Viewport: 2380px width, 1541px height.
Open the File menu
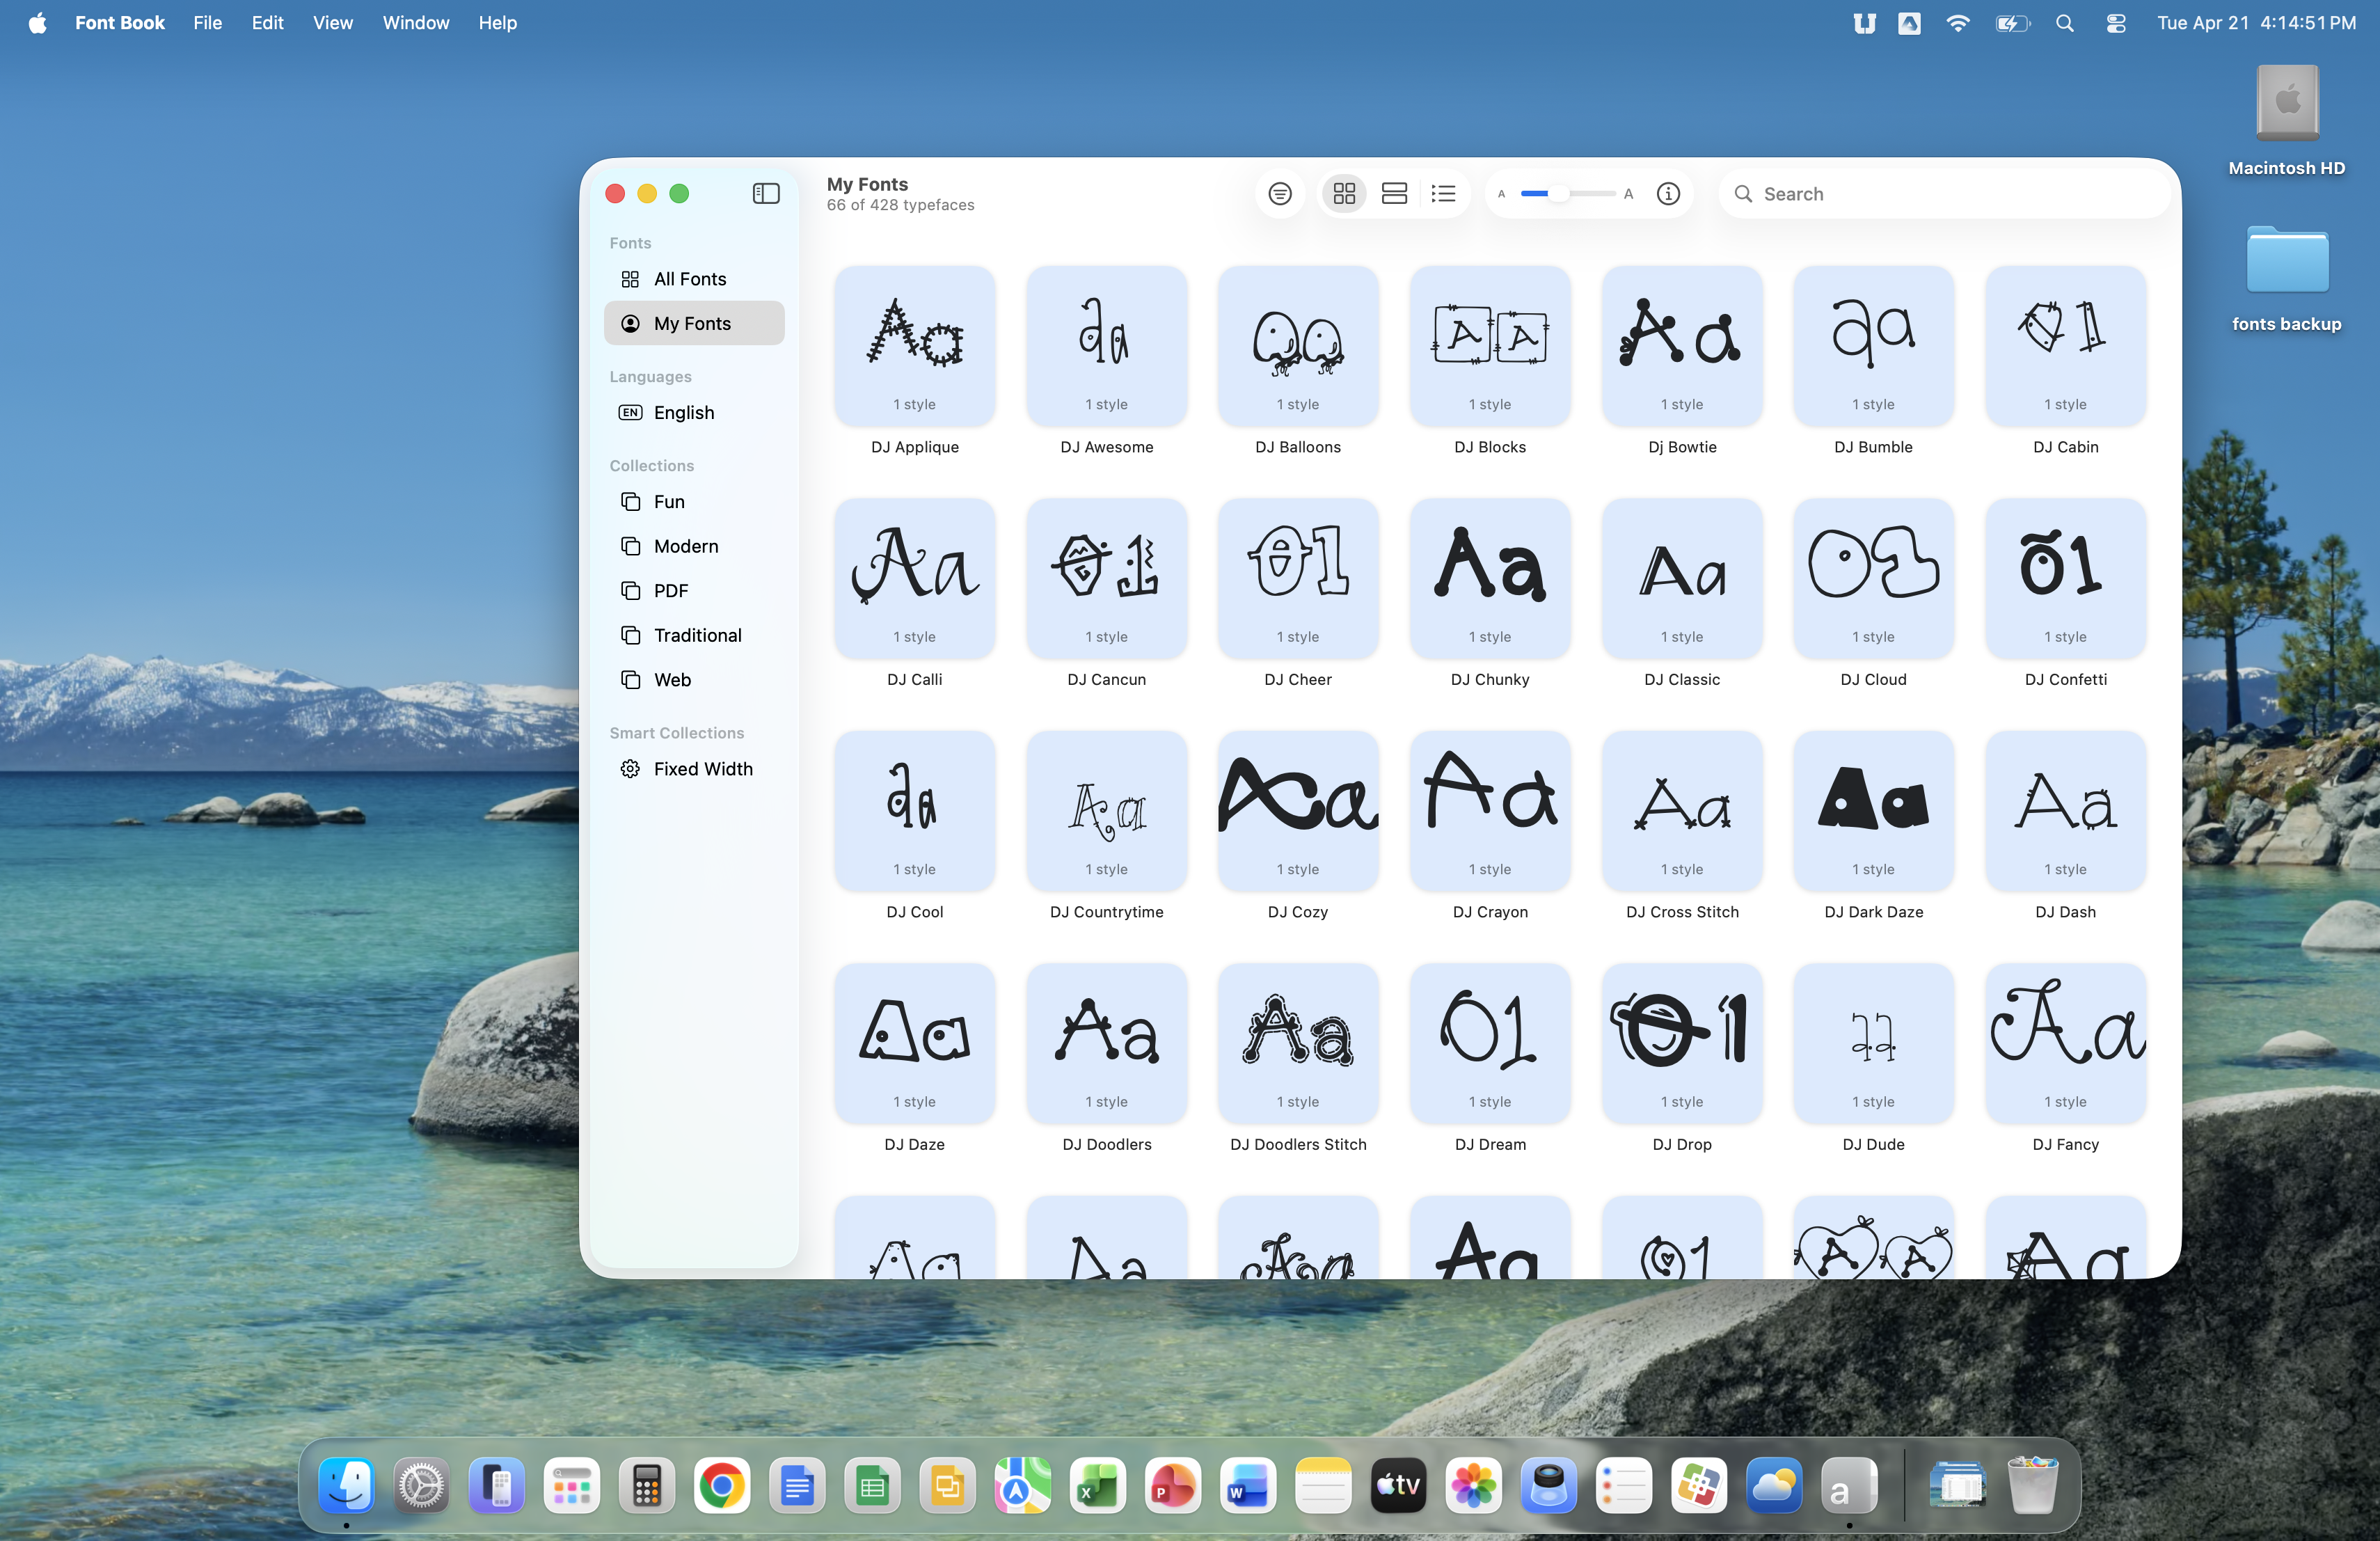pyautogui.click(x=207, y=22)
